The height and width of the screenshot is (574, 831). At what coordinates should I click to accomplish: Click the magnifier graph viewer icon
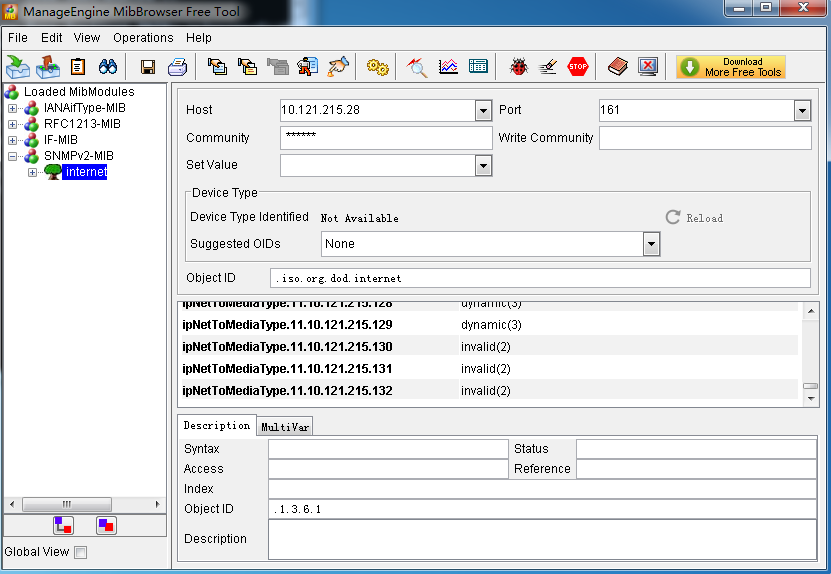click(x=417, y=67)
